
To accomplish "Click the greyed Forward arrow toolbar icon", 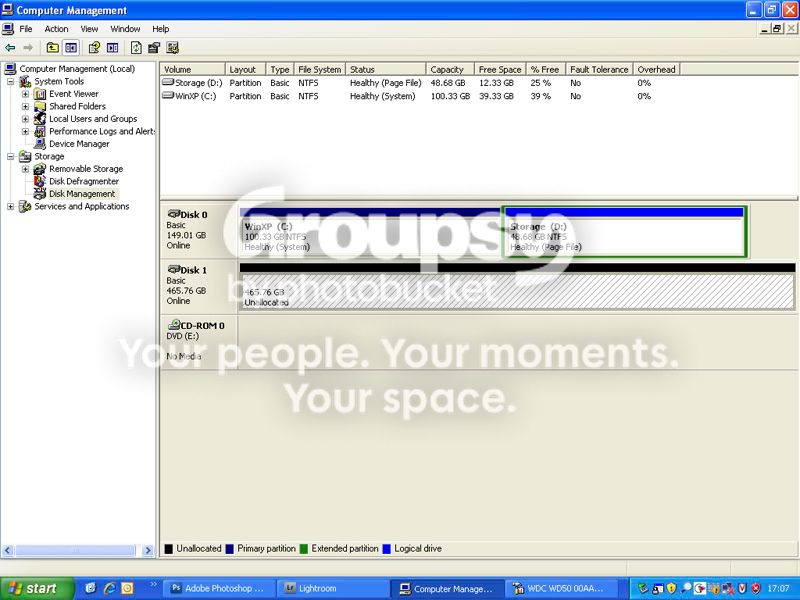I will 28,48.
